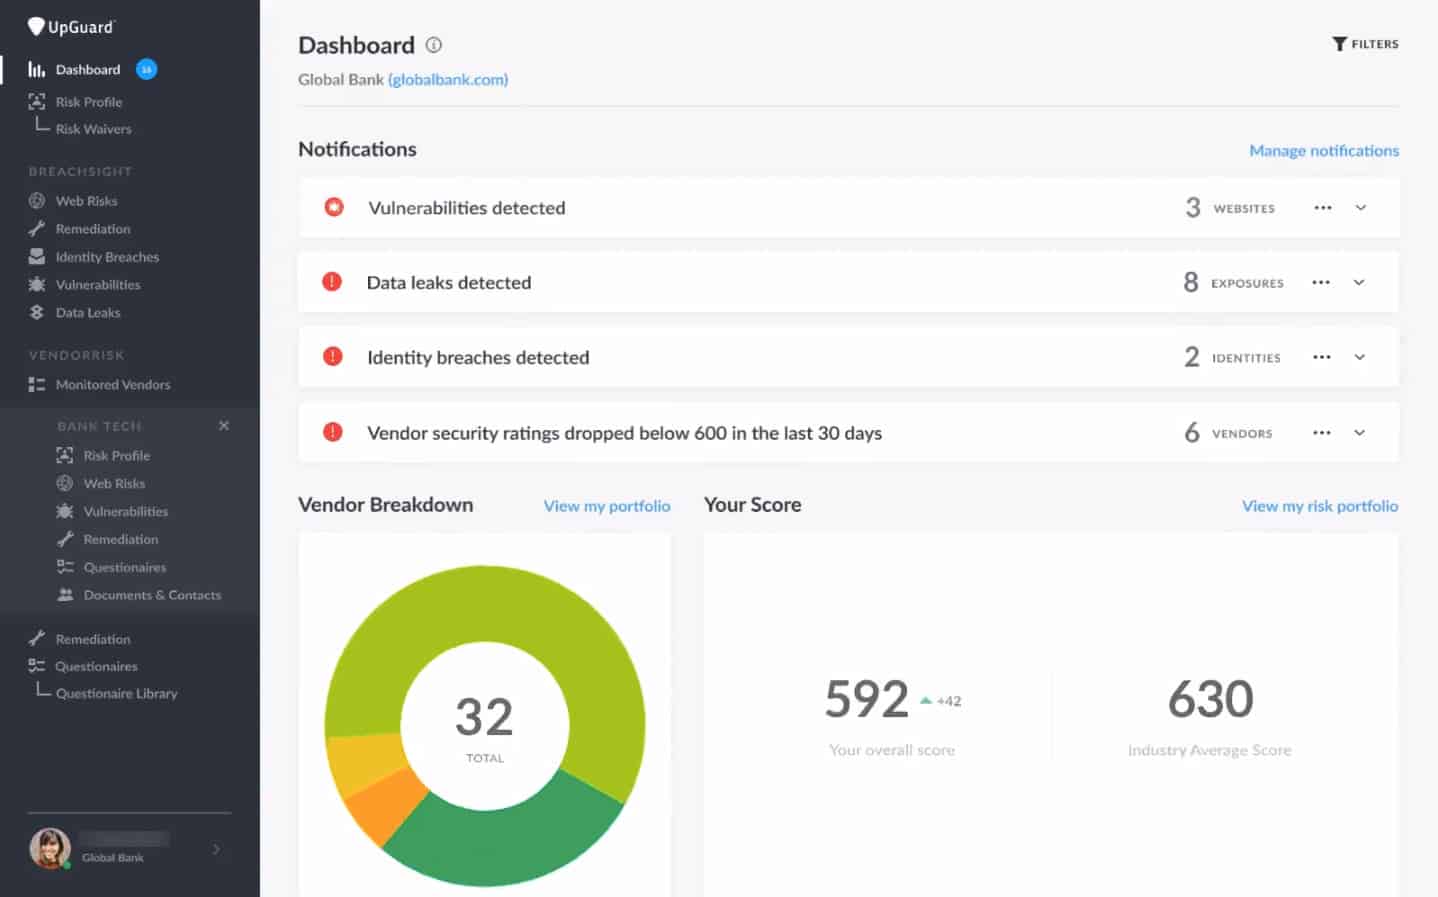This screenshot has width=1438, height=897.
Task: Open the Dashboard bar chart icon
Action: tap(37, 69)
